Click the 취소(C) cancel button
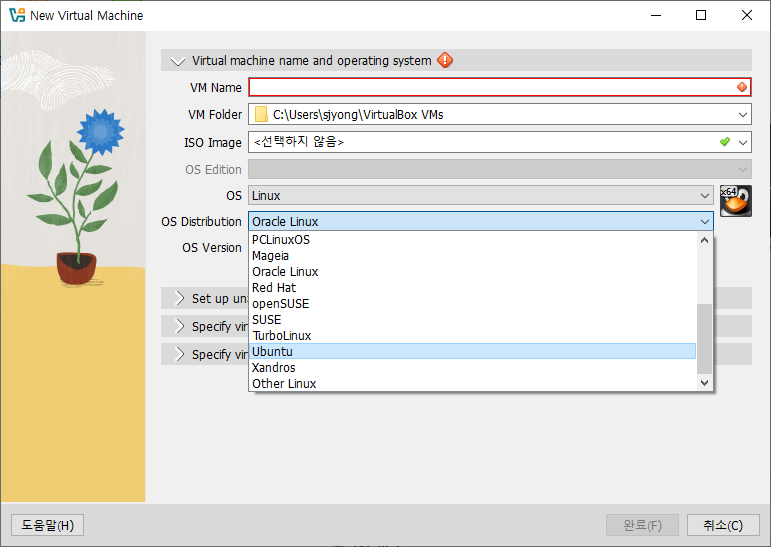 tap(723, 525)
